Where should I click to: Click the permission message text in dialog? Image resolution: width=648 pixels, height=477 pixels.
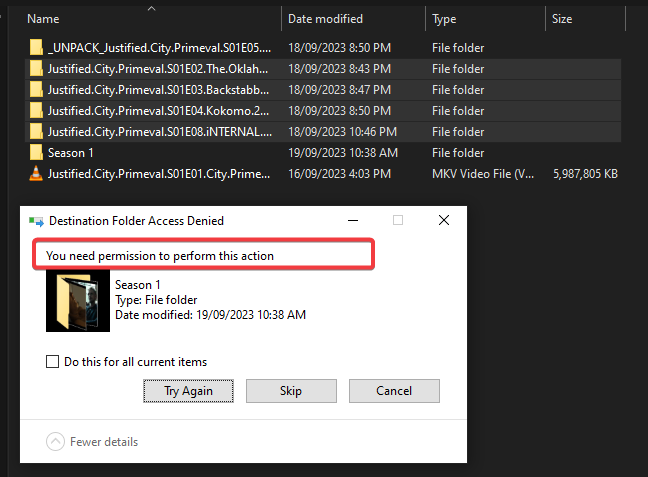[x=160, y=256]
